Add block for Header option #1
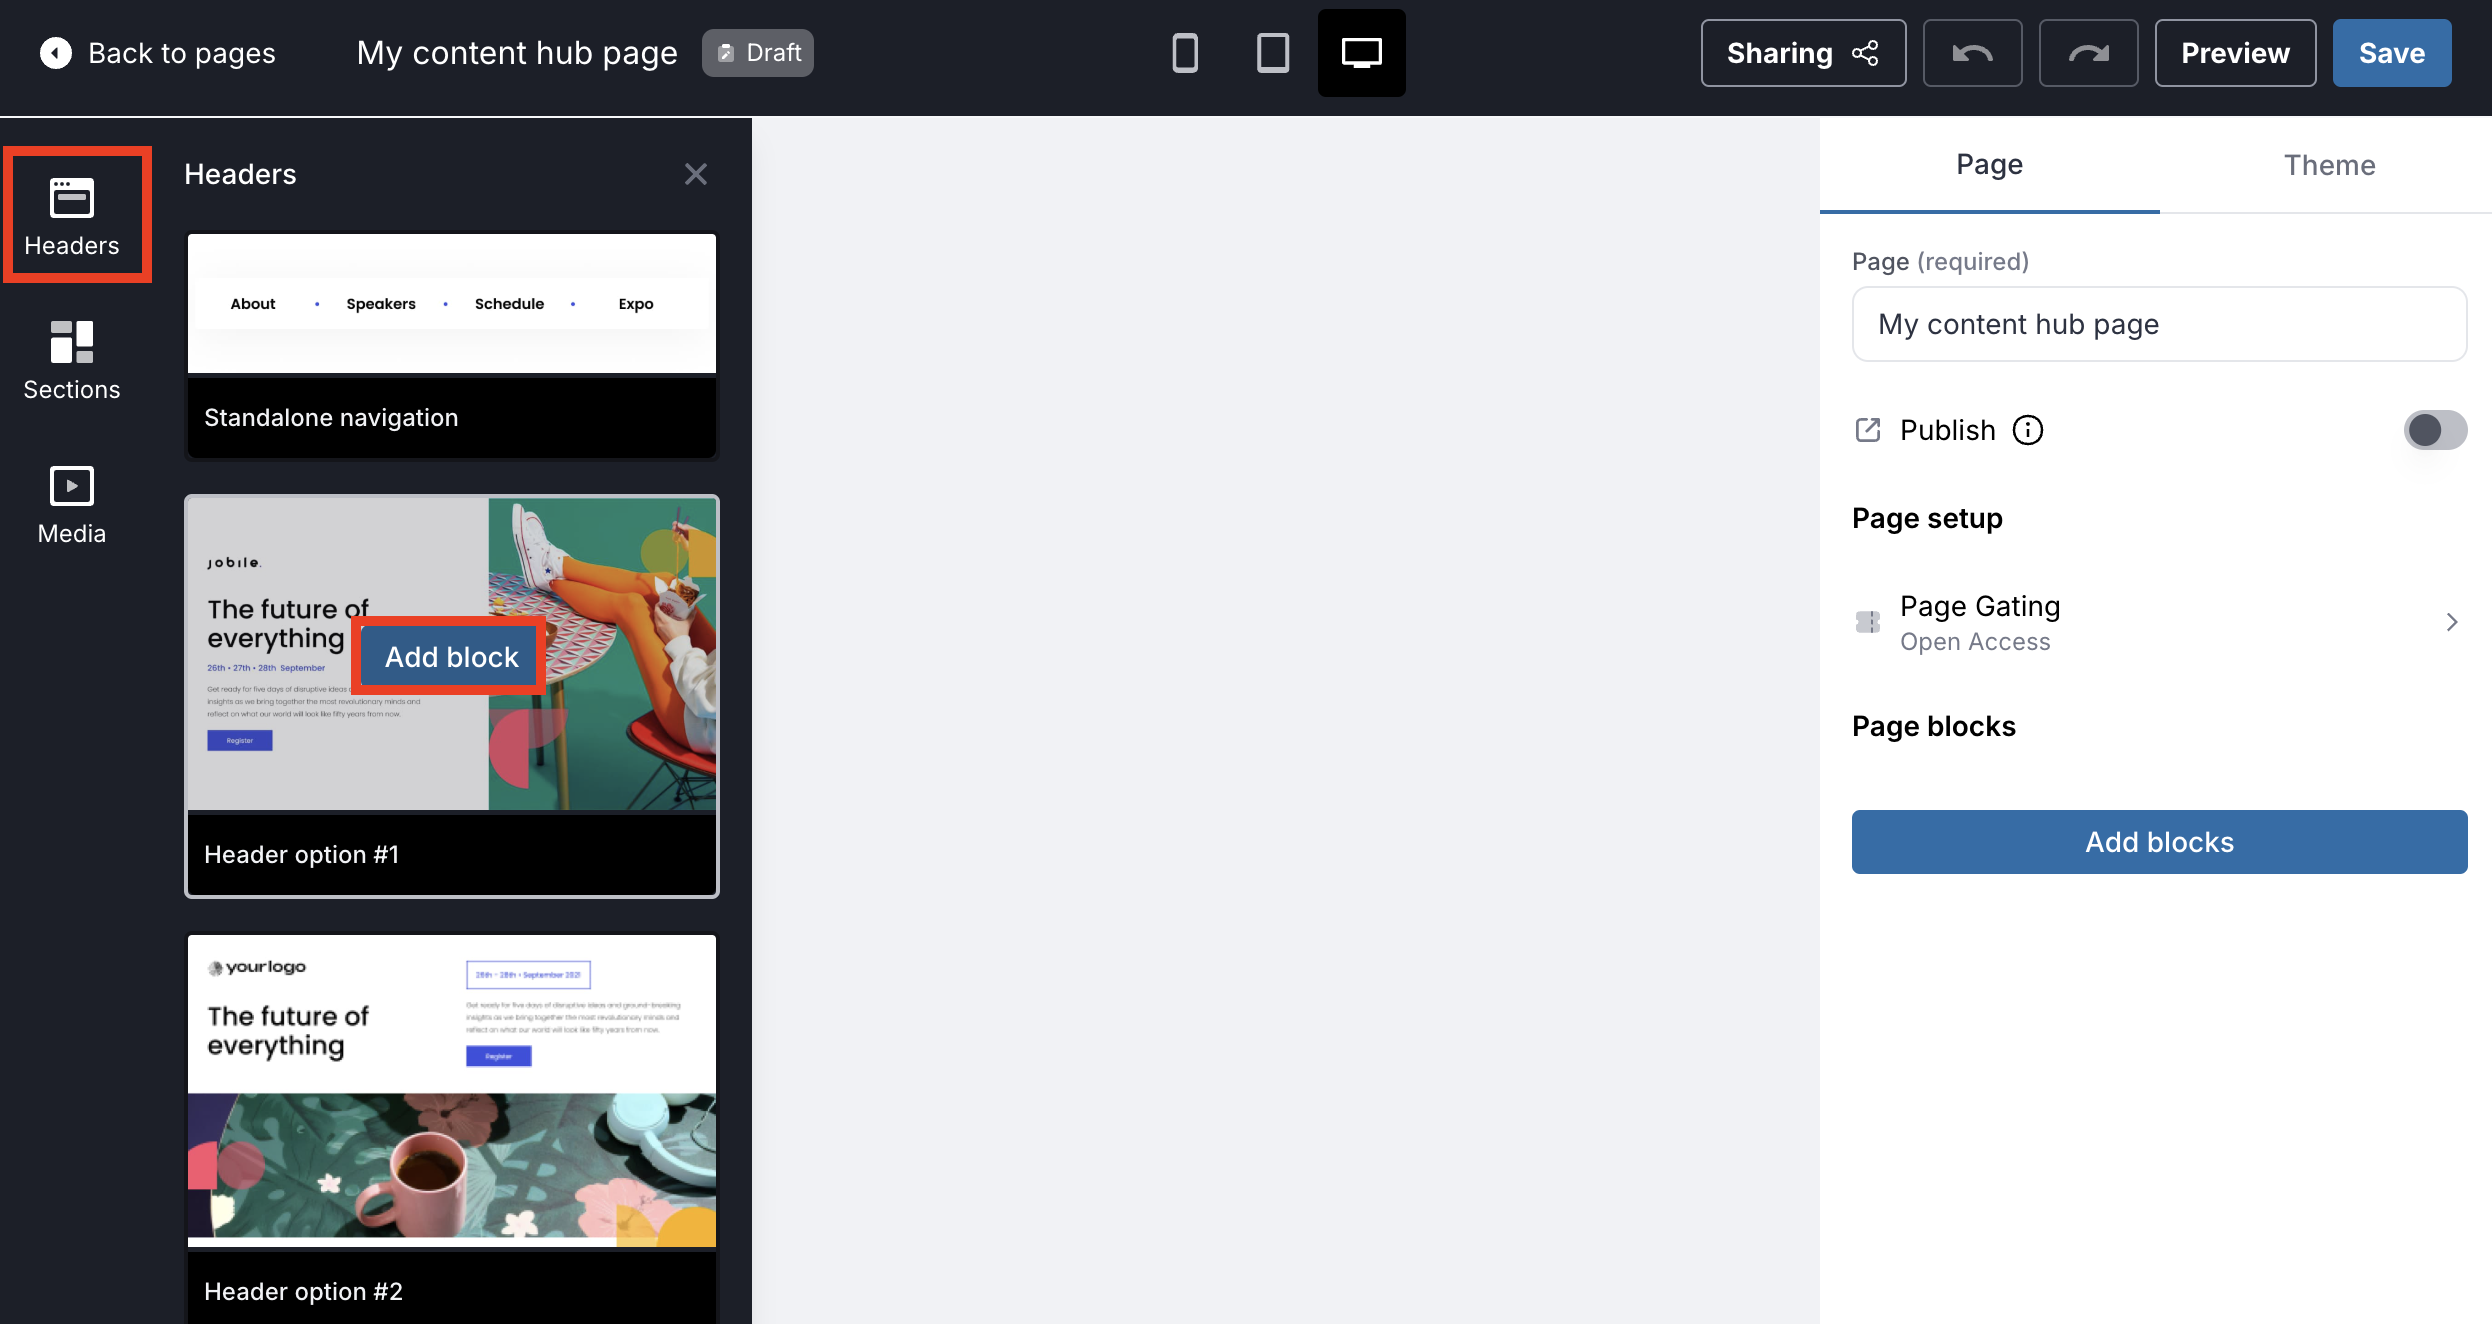The image size is (2492, 1324). (x=452, y=657)
